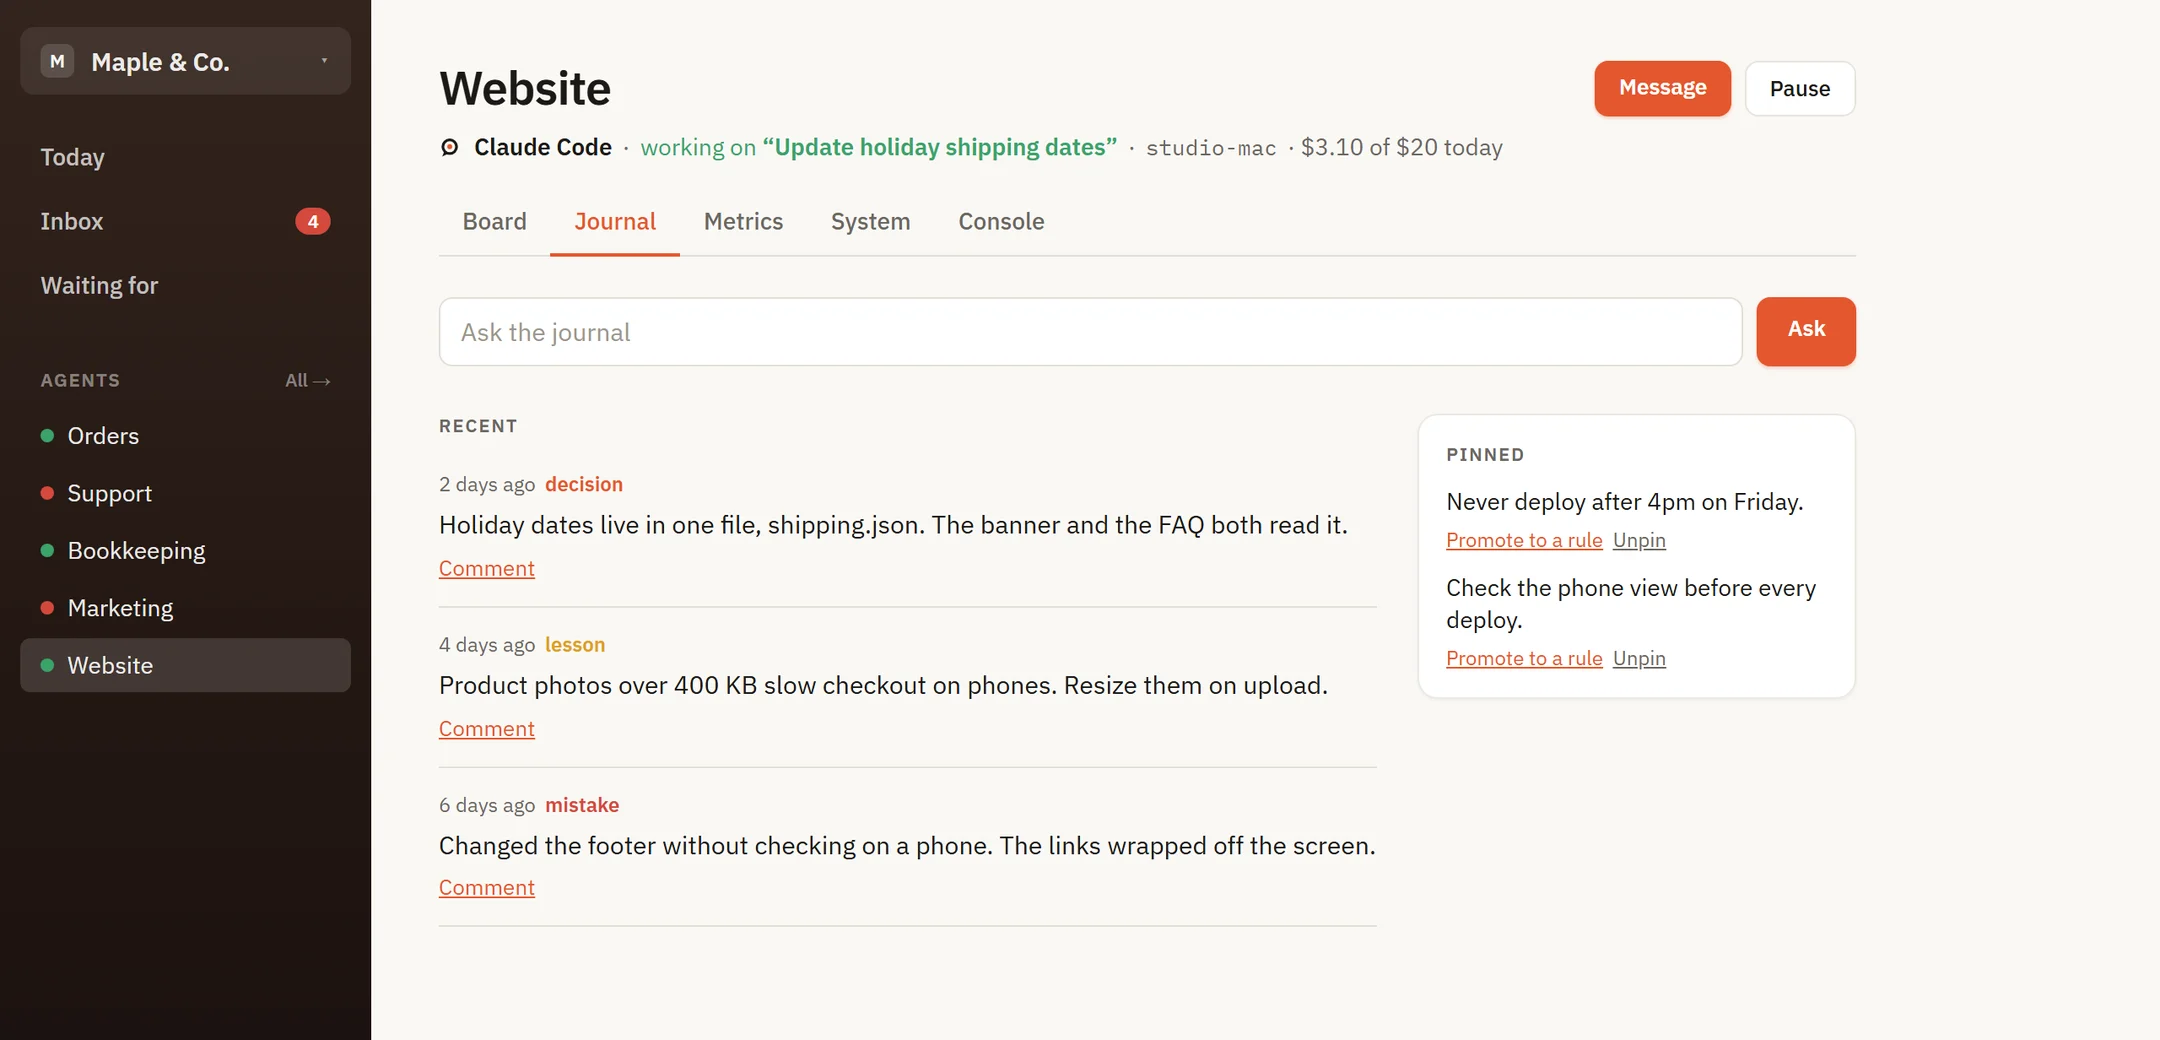This screenshot has height=1040, width=2160.
Task: Unpin 'Never deploy after 4pm on Friday'
Action: coord(1639,540)
